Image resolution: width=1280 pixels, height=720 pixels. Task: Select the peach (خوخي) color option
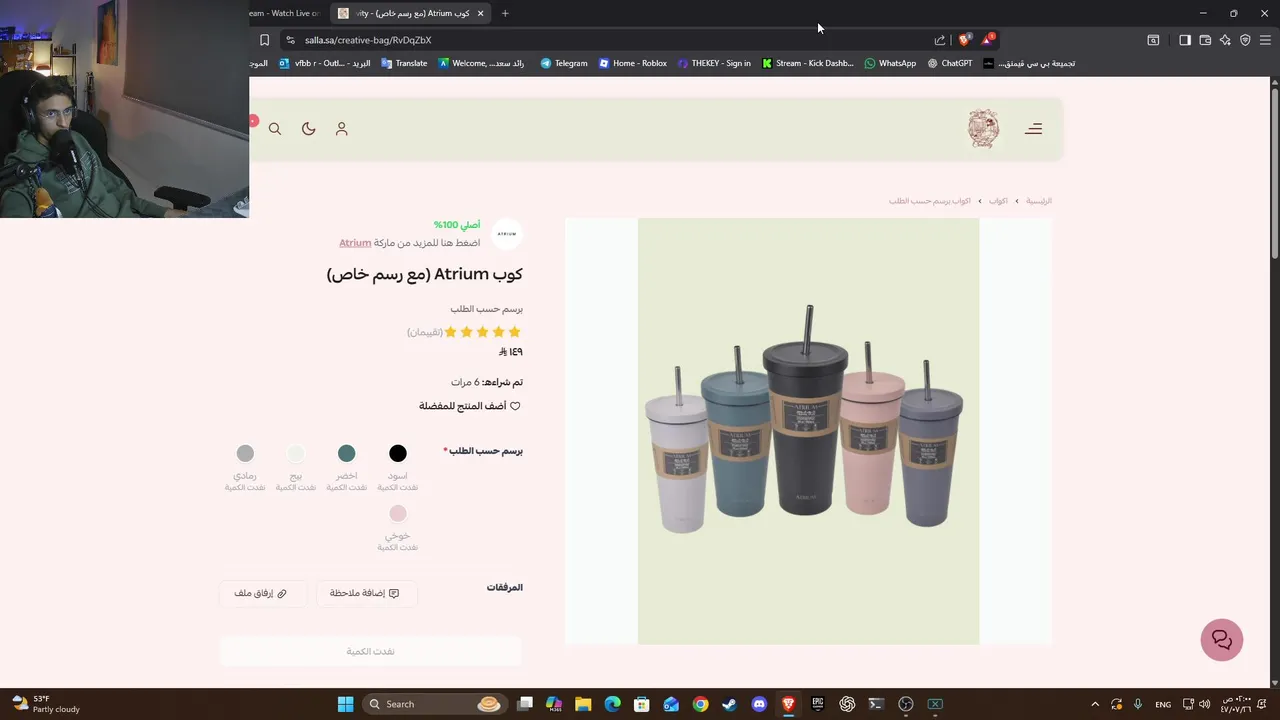[x=398, y=514]
